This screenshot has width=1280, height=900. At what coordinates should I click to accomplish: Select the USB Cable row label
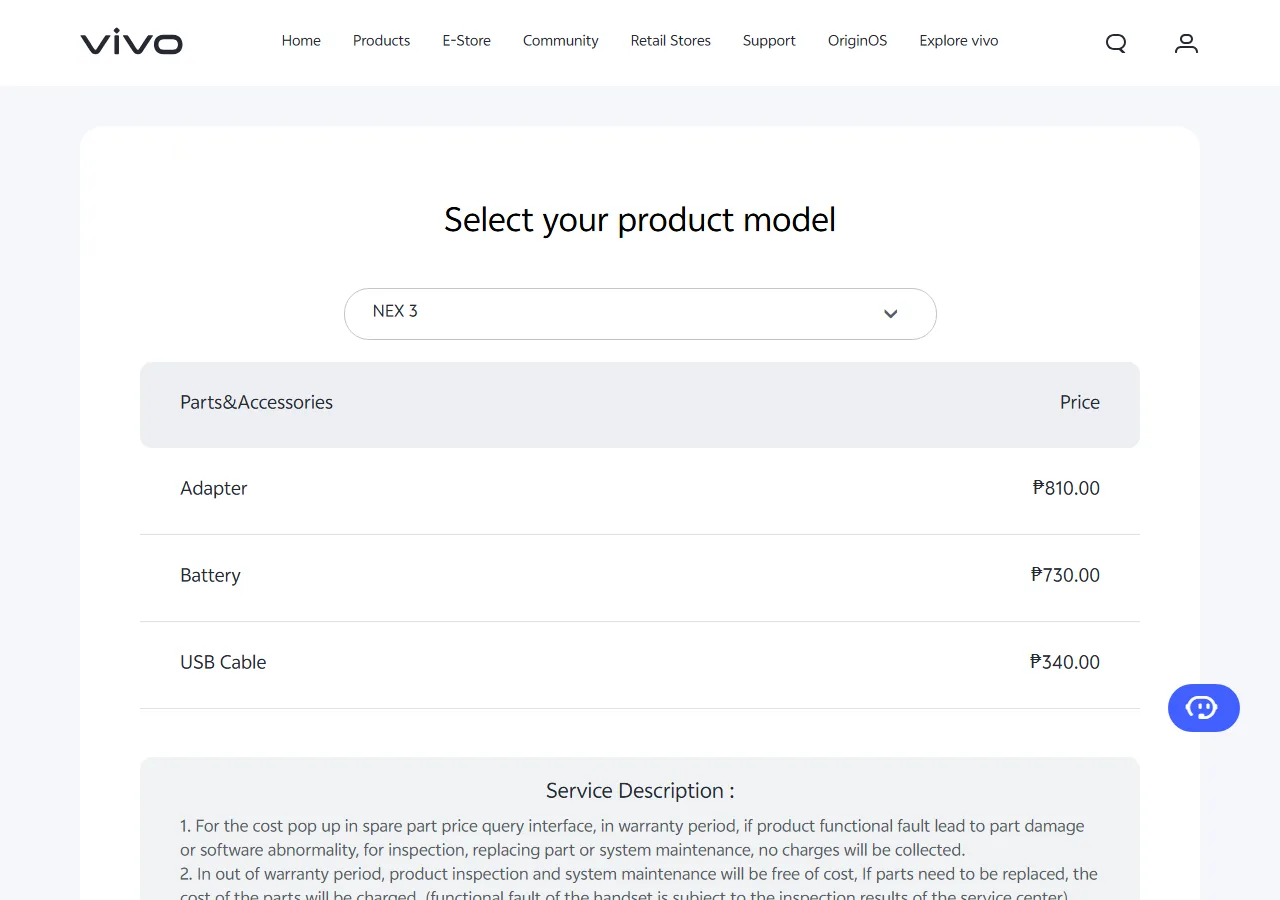coord(223,662)
